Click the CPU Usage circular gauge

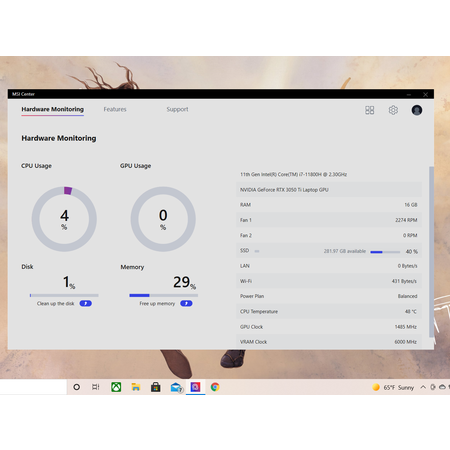(64, 219)
